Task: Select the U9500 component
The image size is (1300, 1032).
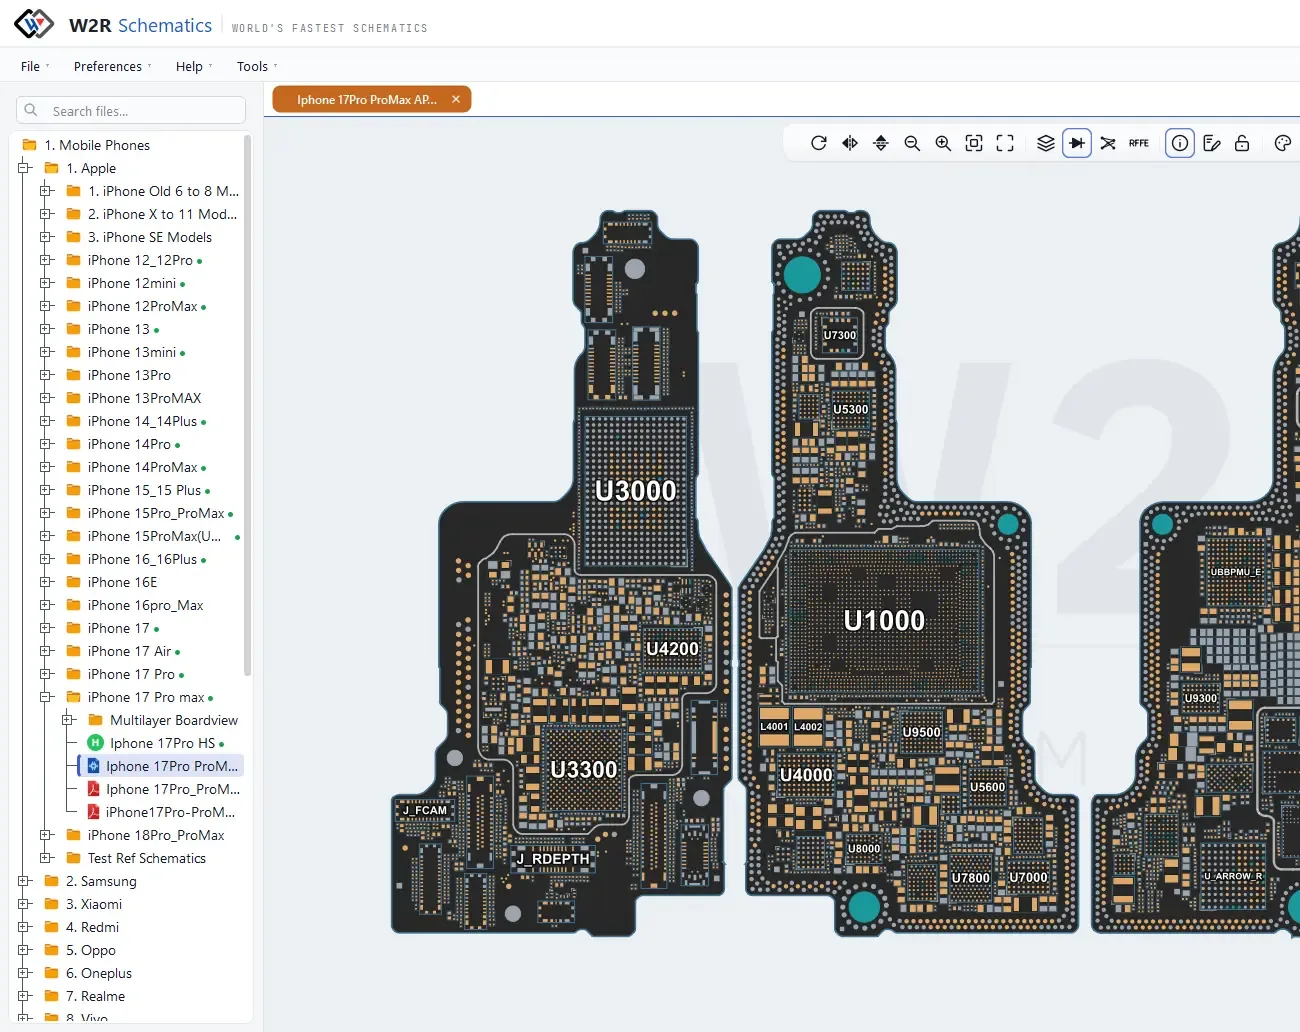Action: coord(921,732)
